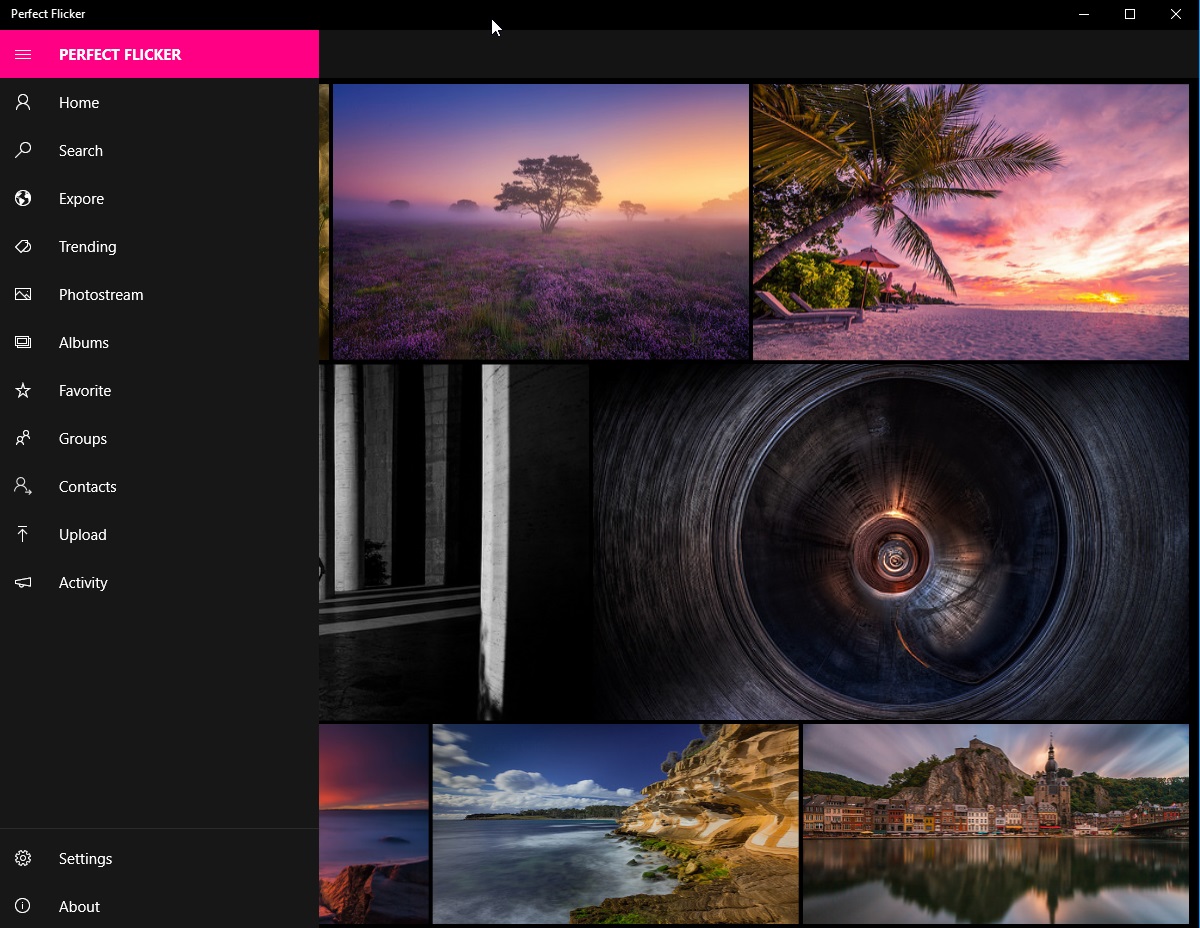This screenshot has width=1200, height=928.
Task: Click the Trending tag icon
Action: pyautogui.click(x=23, y=246)
